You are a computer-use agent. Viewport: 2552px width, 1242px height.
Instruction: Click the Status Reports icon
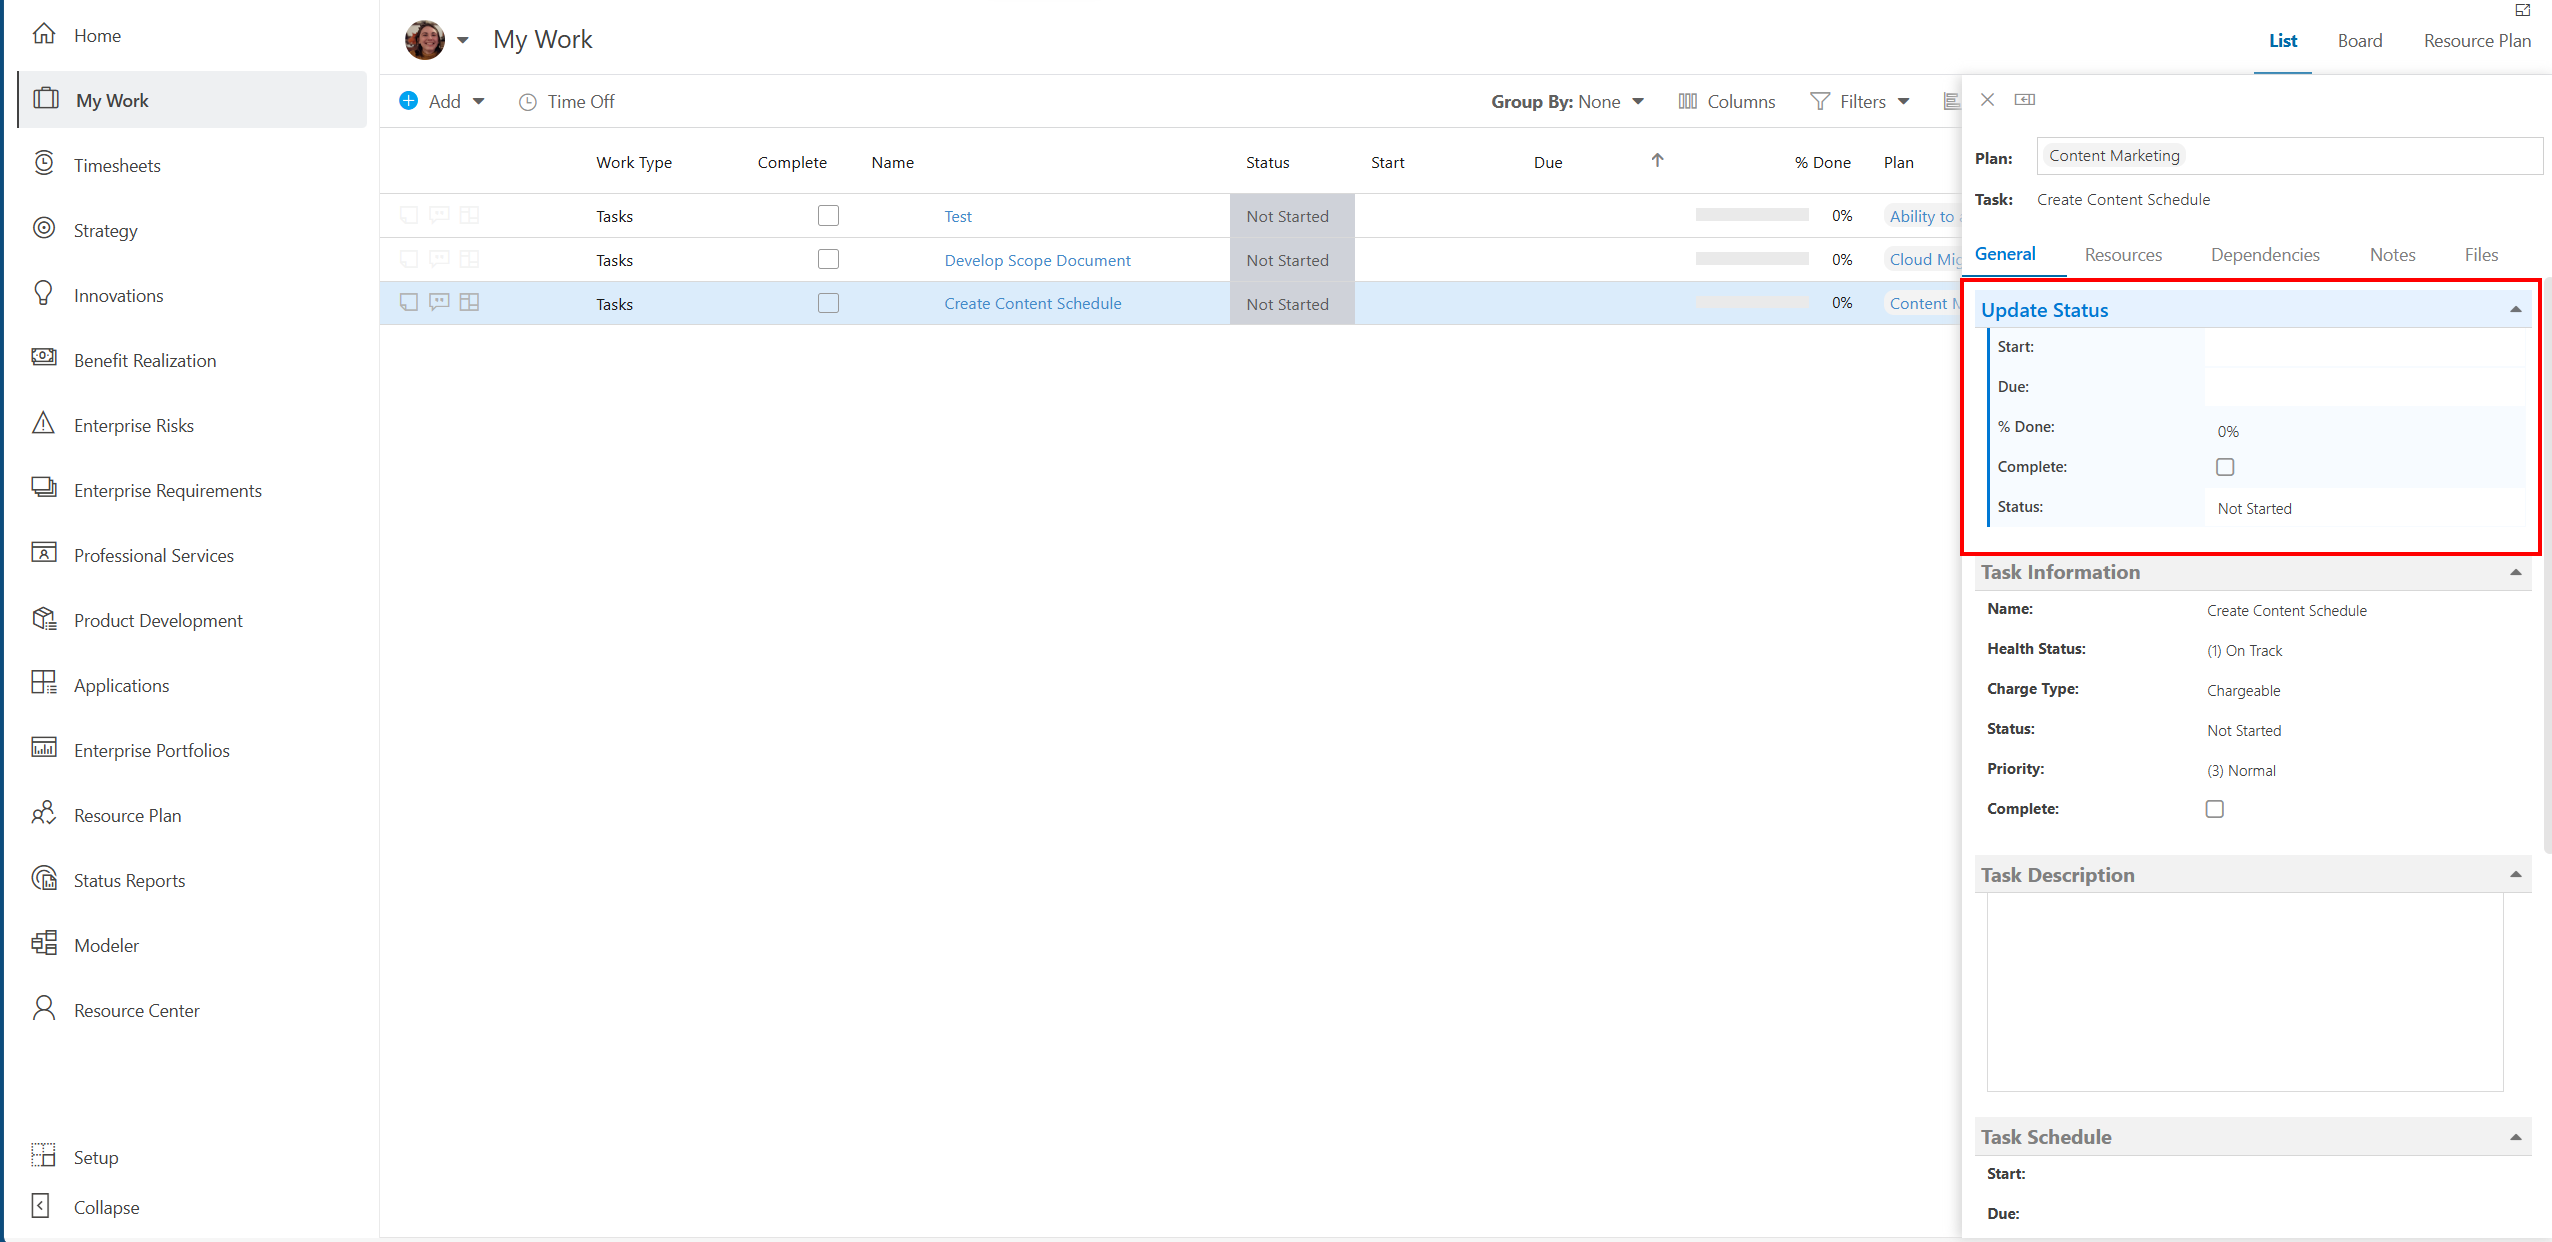coord(44,878)
